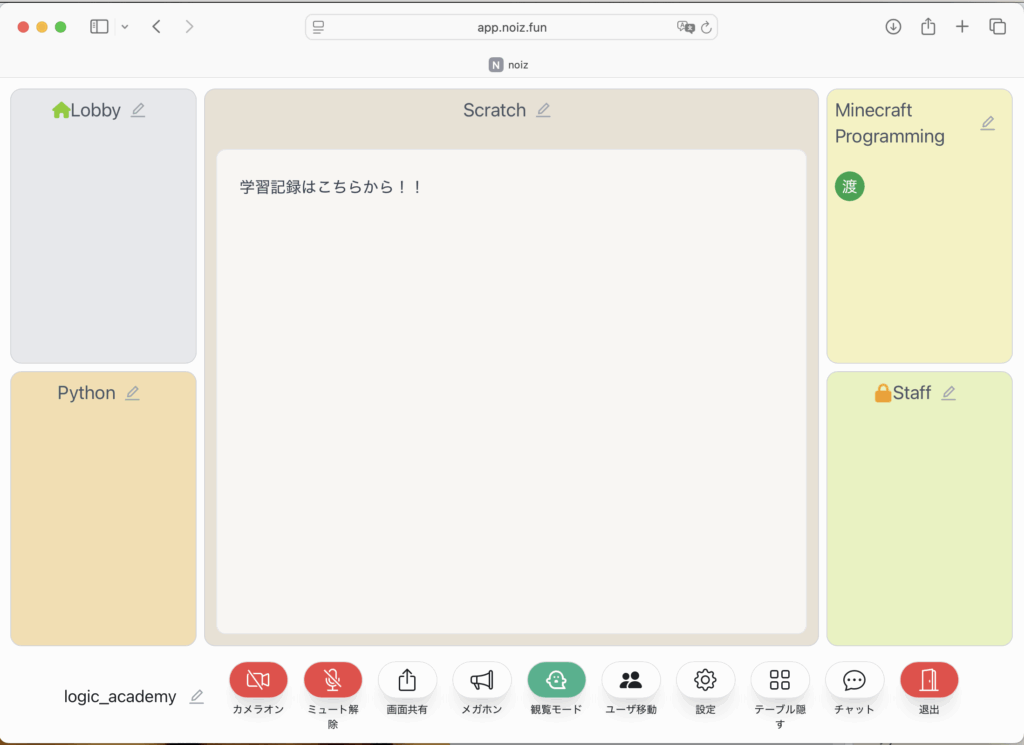
Task: Toggle viewing mode (観覧モード) button
Action: [x=556, y=680]
